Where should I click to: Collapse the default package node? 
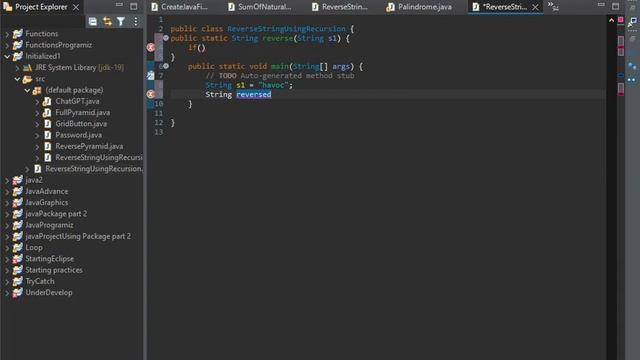(x=27, y=90)
